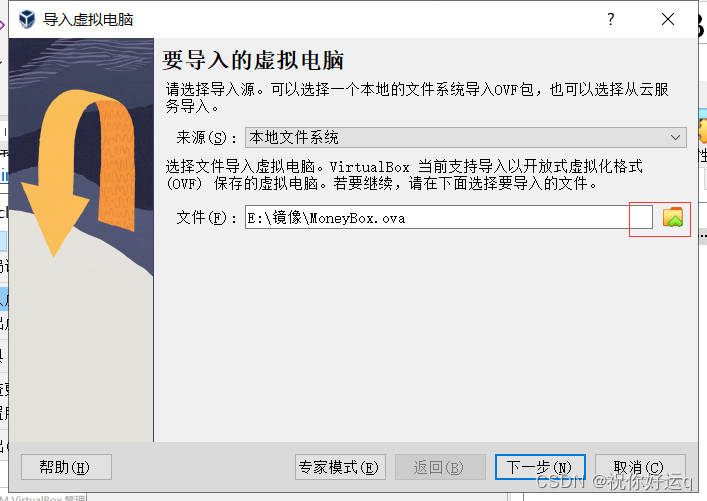Screen dimensions: 707x501
Task: Click the greyed-out 返回(B) back button
Action: (440, 467)
